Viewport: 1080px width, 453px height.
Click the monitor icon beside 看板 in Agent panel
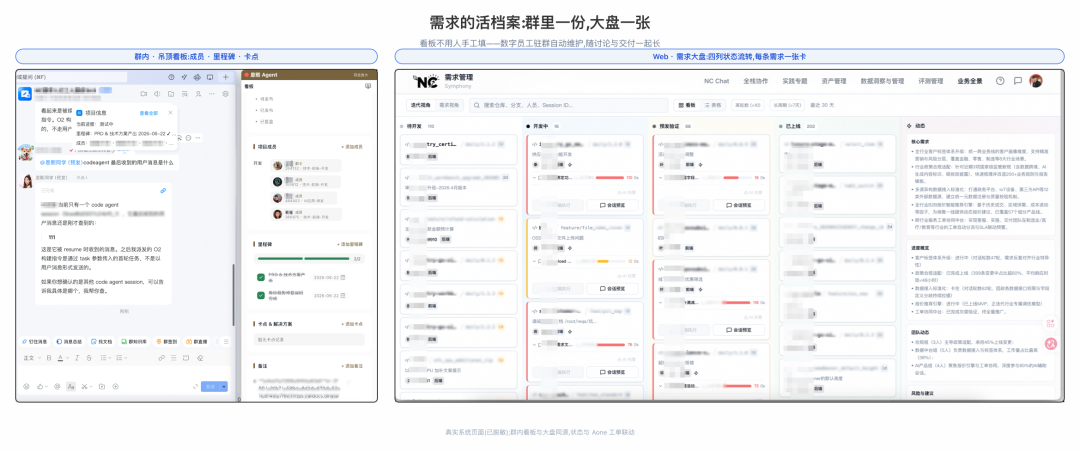[x=368, y=87]
